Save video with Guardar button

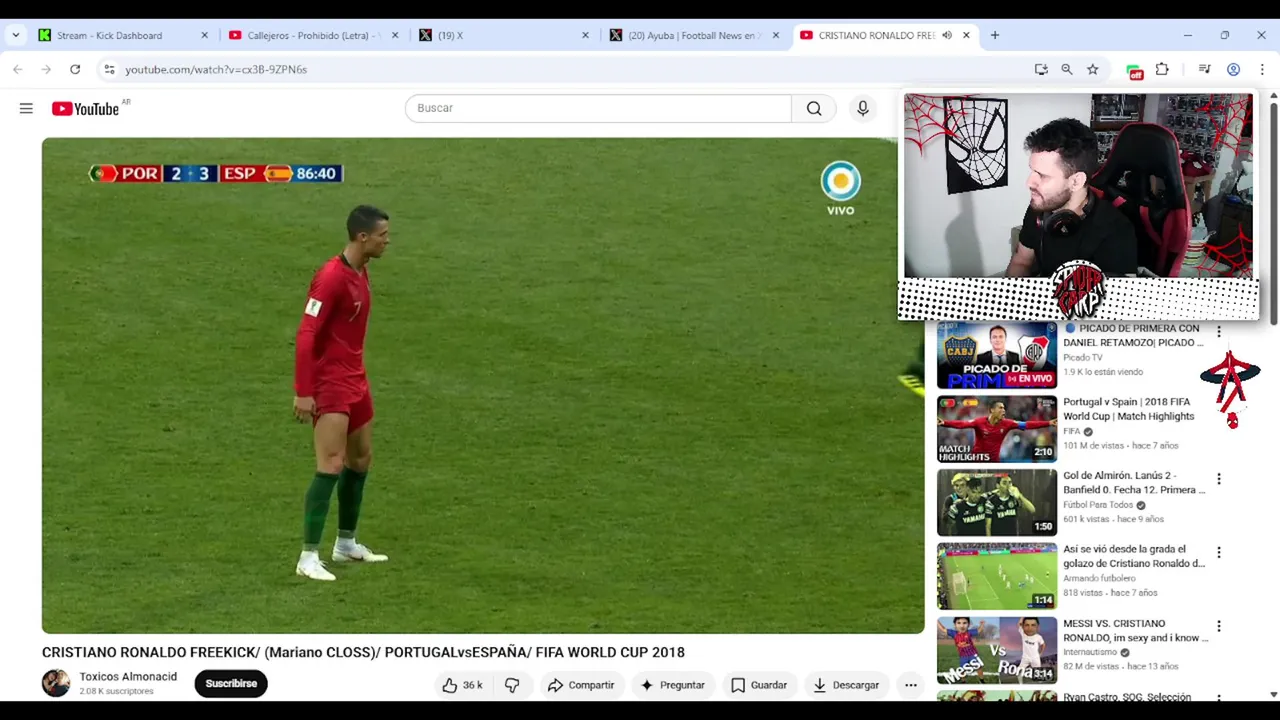point(759,685)
